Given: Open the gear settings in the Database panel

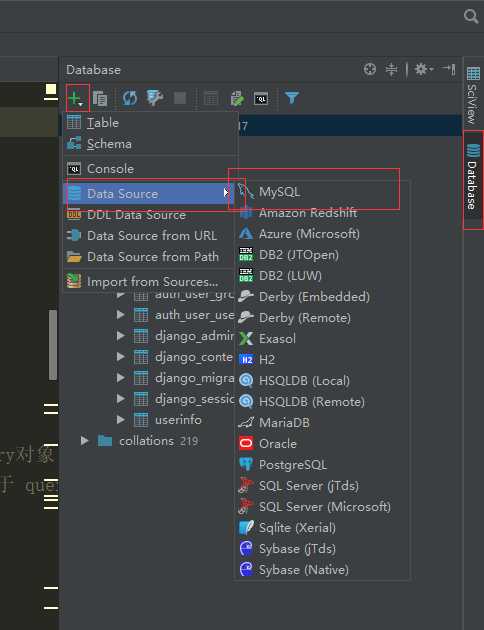Looking at the screenshot, I should (424, 70).
